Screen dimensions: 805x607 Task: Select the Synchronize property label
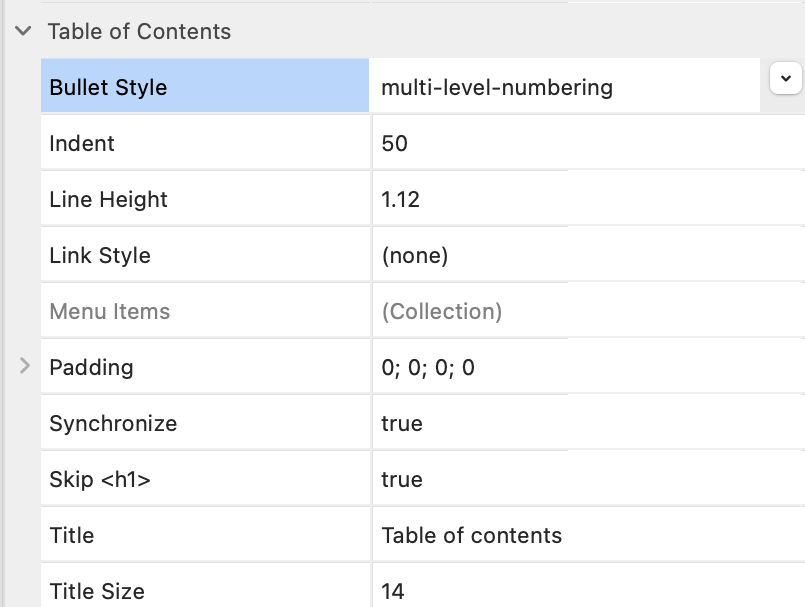(113, 423)
